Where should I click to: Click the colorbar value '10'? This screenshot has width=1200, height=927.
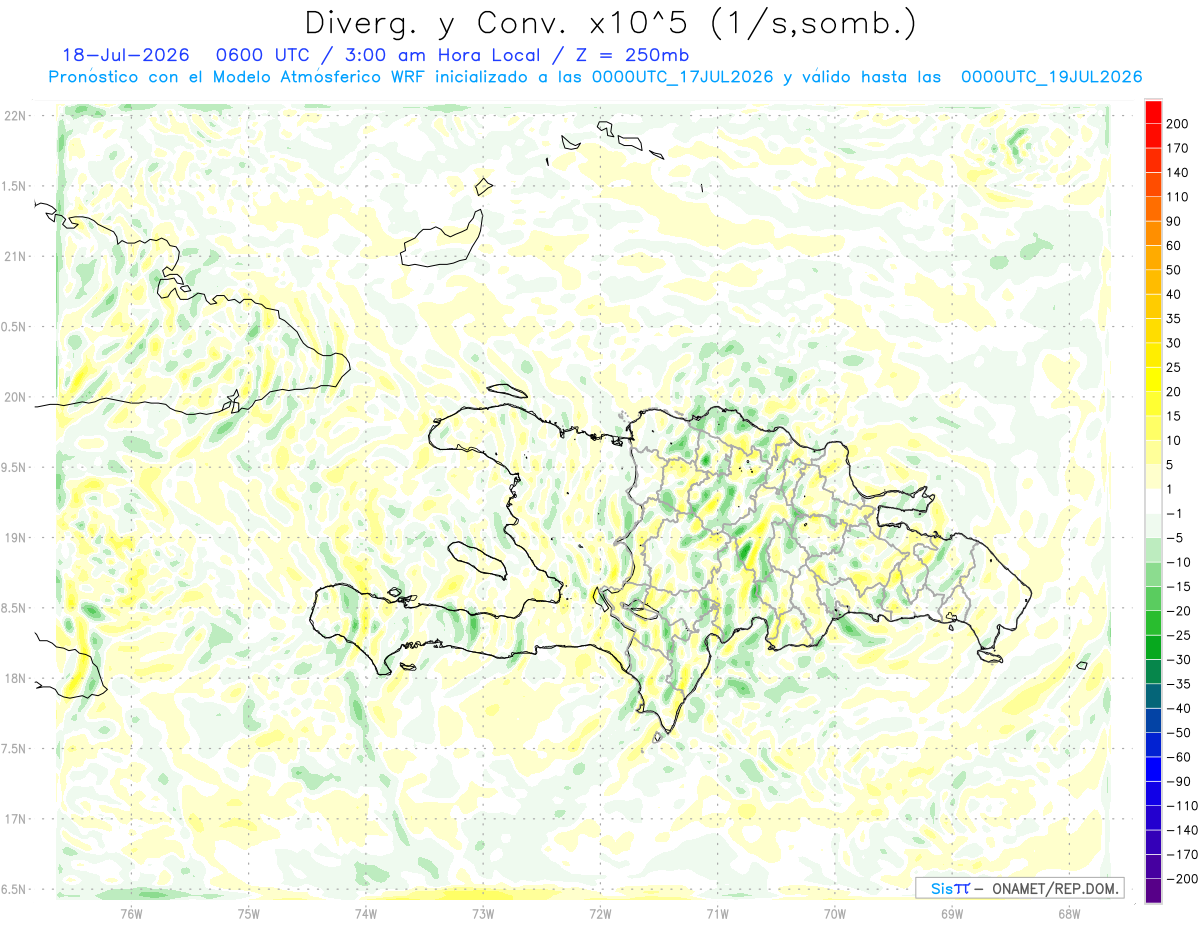[1175, 441]
